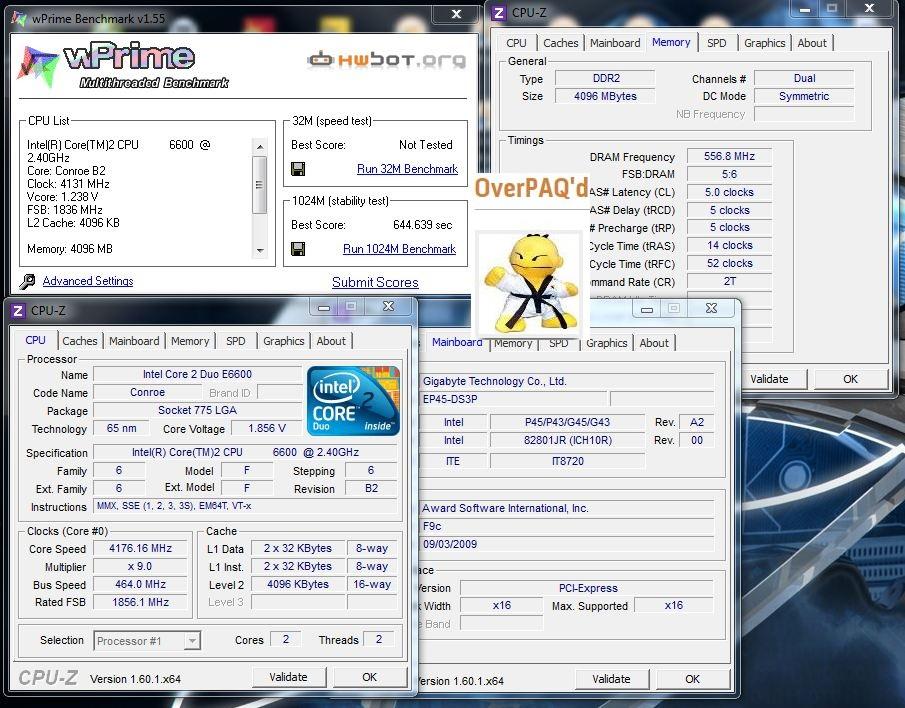Click the Run 32M Benchmark link
905x708 pixels.
point(407,169)
